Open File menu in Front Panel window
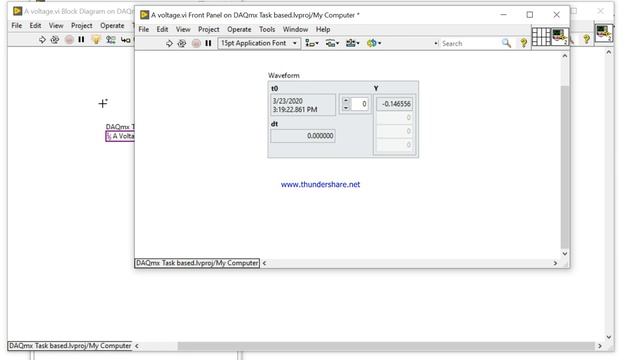This screenshot has width=640, height=360. (x=144, y=29)
